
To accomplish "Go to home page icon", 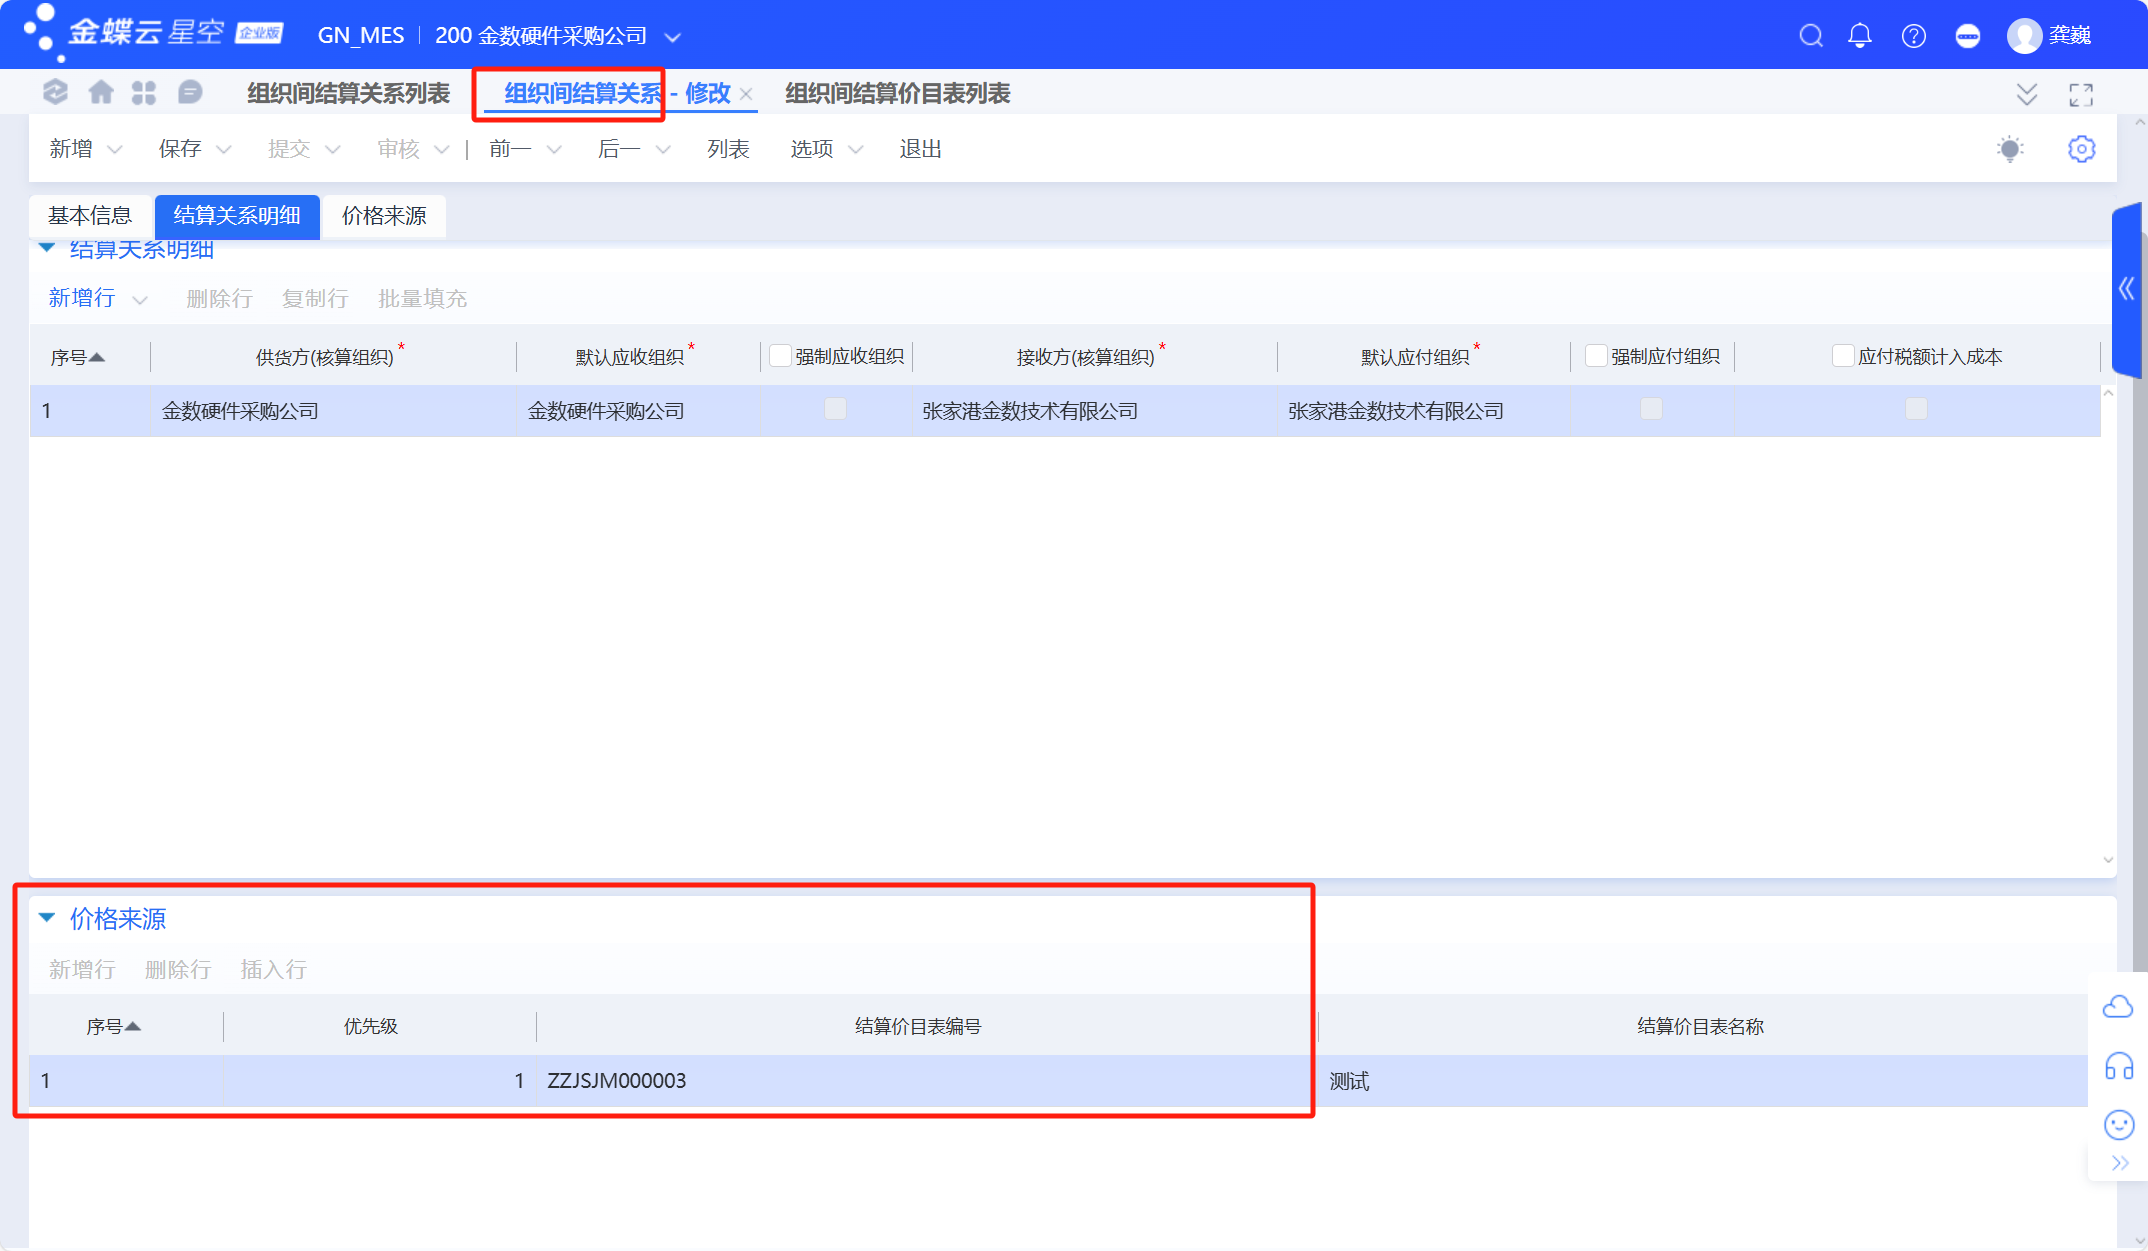I will click(x=101, y=93).
